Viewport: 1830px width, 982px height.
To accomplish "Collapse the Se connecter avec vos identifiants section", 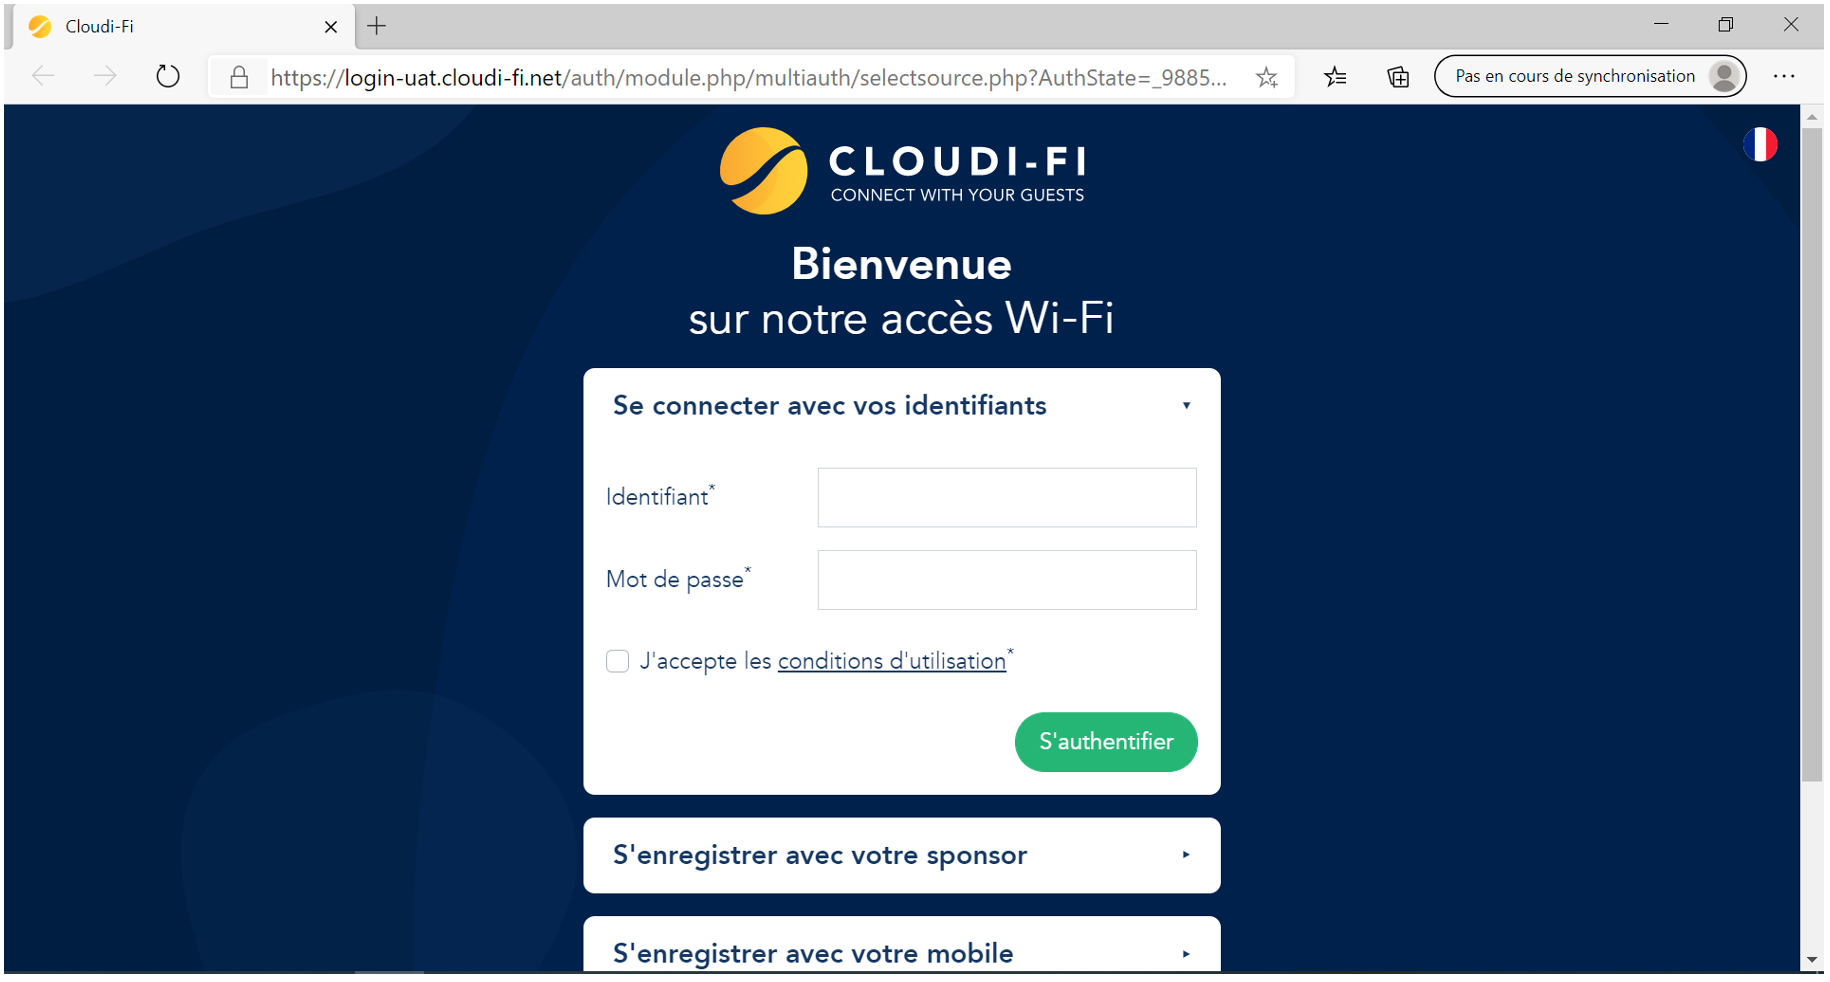I will tap(1187, 405).
